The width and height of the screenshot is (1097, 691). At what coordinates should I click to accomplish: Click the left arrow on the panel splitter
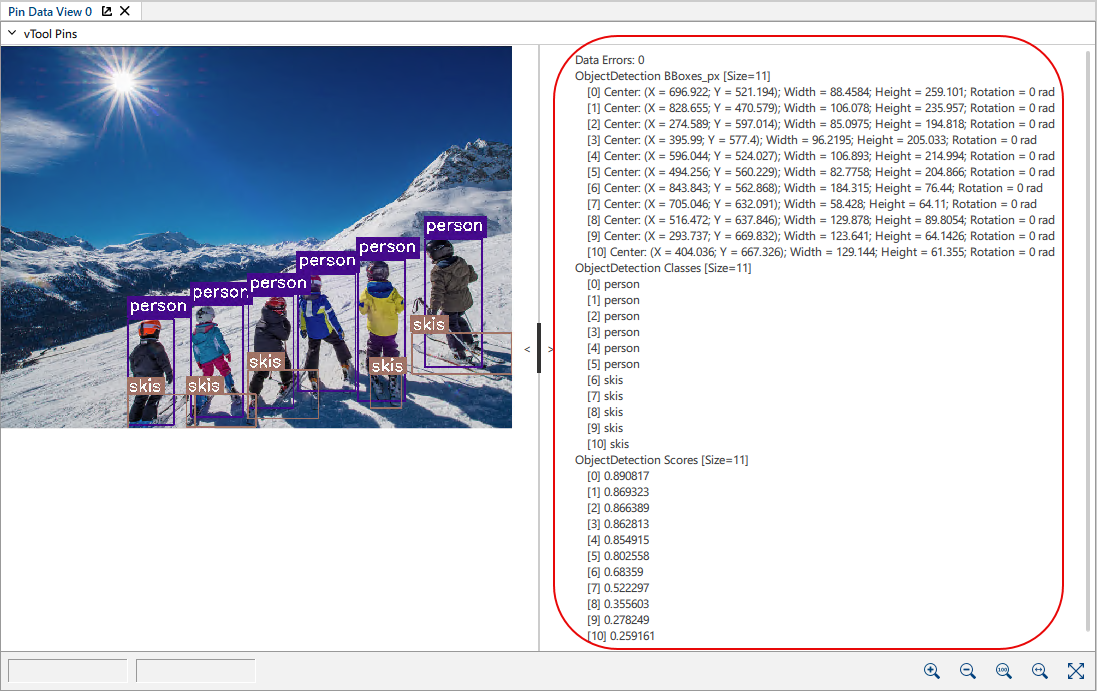(x=527, y=349)
